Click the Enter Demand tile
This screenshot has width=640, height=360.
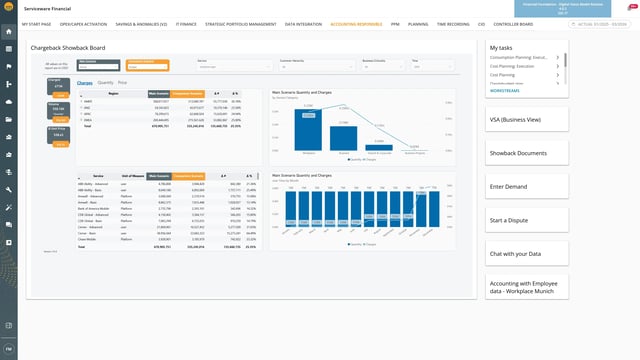pos(527,187)
